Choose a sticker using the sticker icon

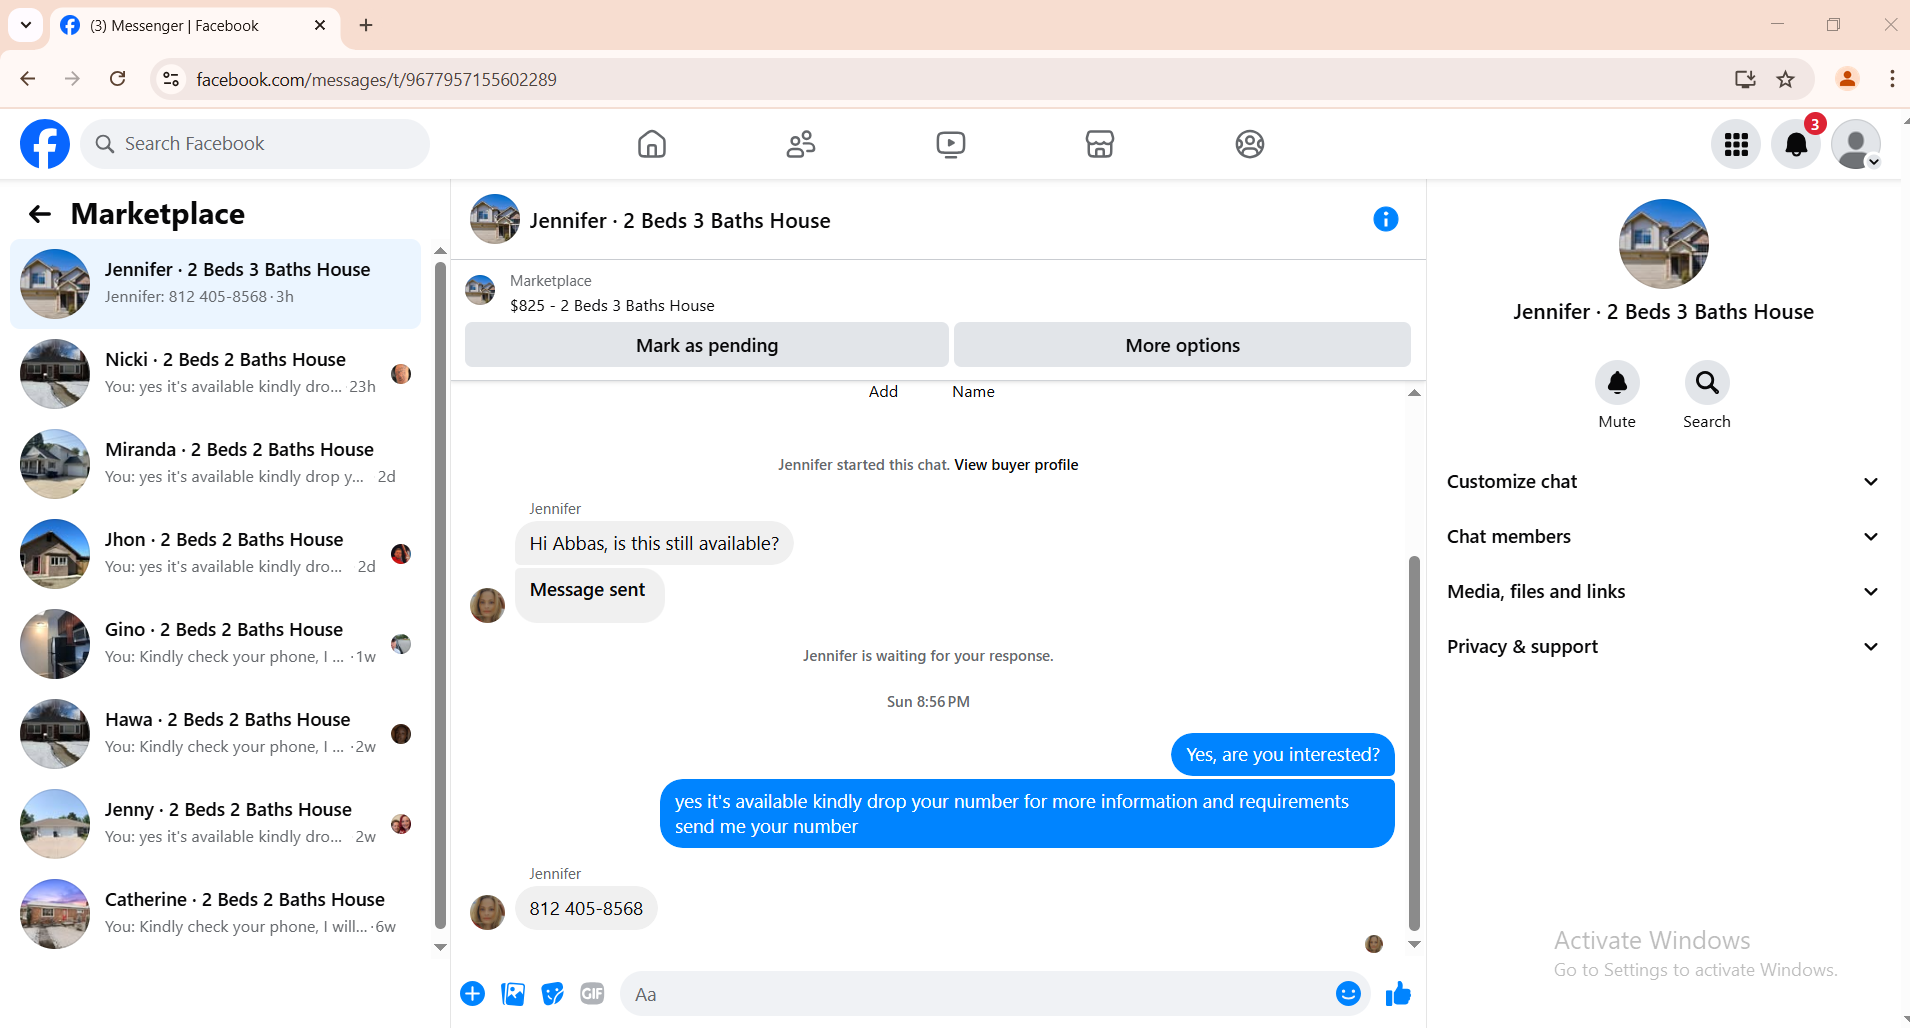(553, 994)
